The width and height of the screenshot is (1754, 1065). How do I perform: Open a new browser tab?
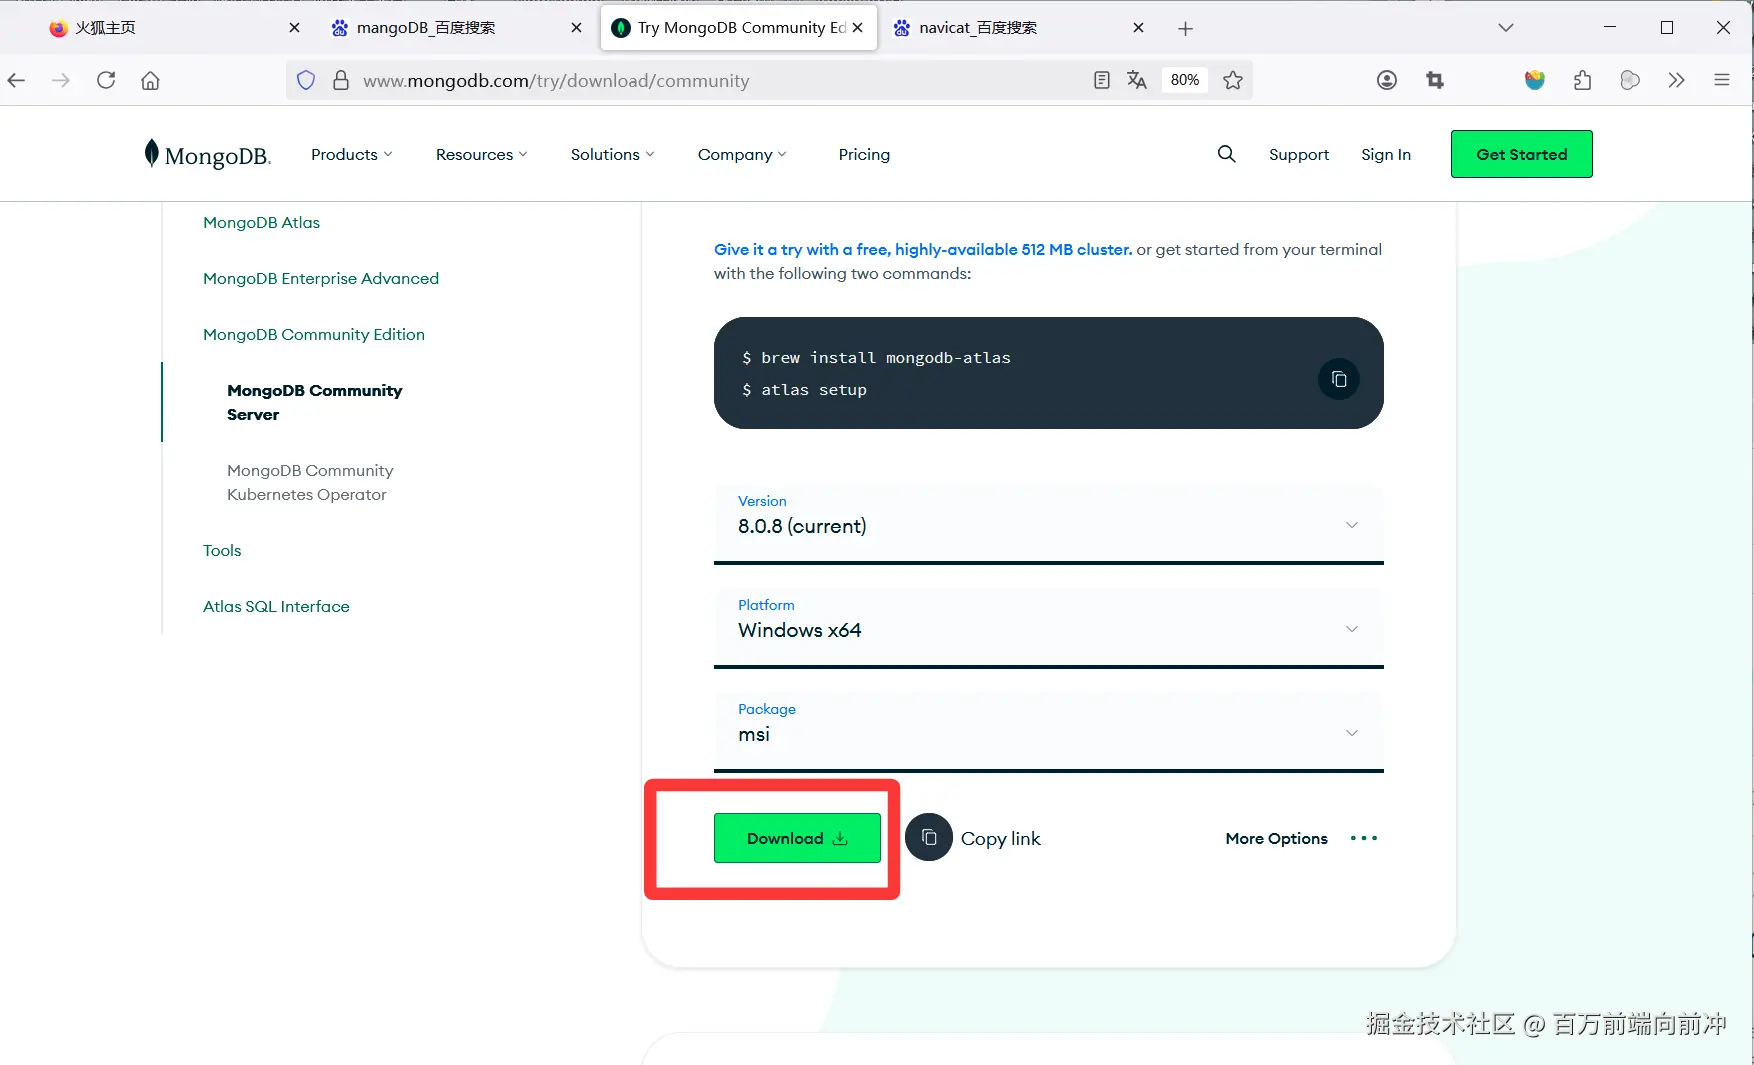pos(1186,29)
